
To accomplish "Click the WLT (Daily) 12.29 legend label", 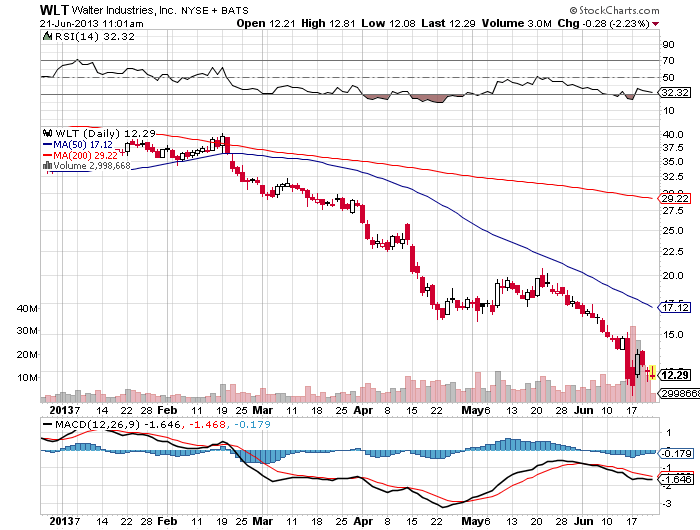I will [105, 134].
